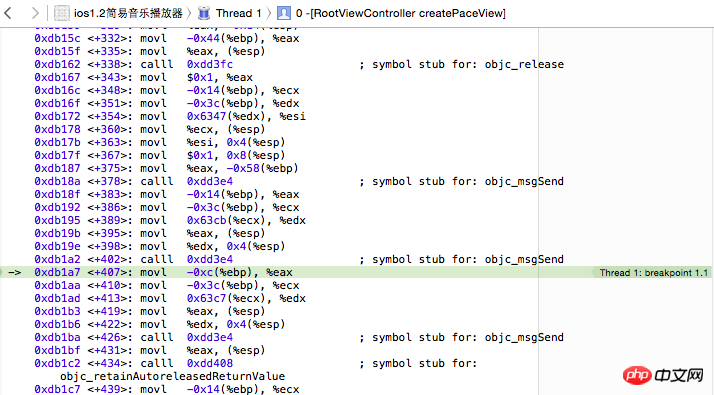The height and width of the screenshot is (395, 714).
Task: Select address 0xdb15c at offset +332
Action: click(57, 38)
